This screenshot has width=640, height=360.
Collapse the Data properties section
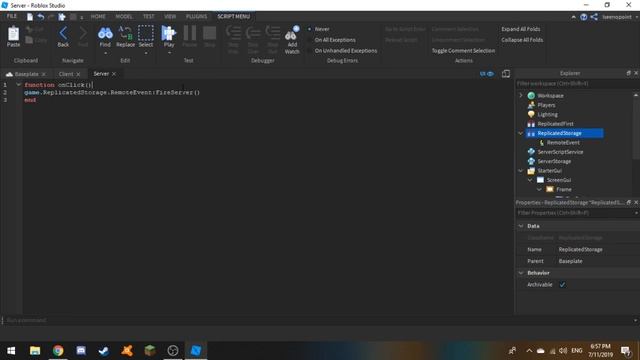tap(521, 226)
